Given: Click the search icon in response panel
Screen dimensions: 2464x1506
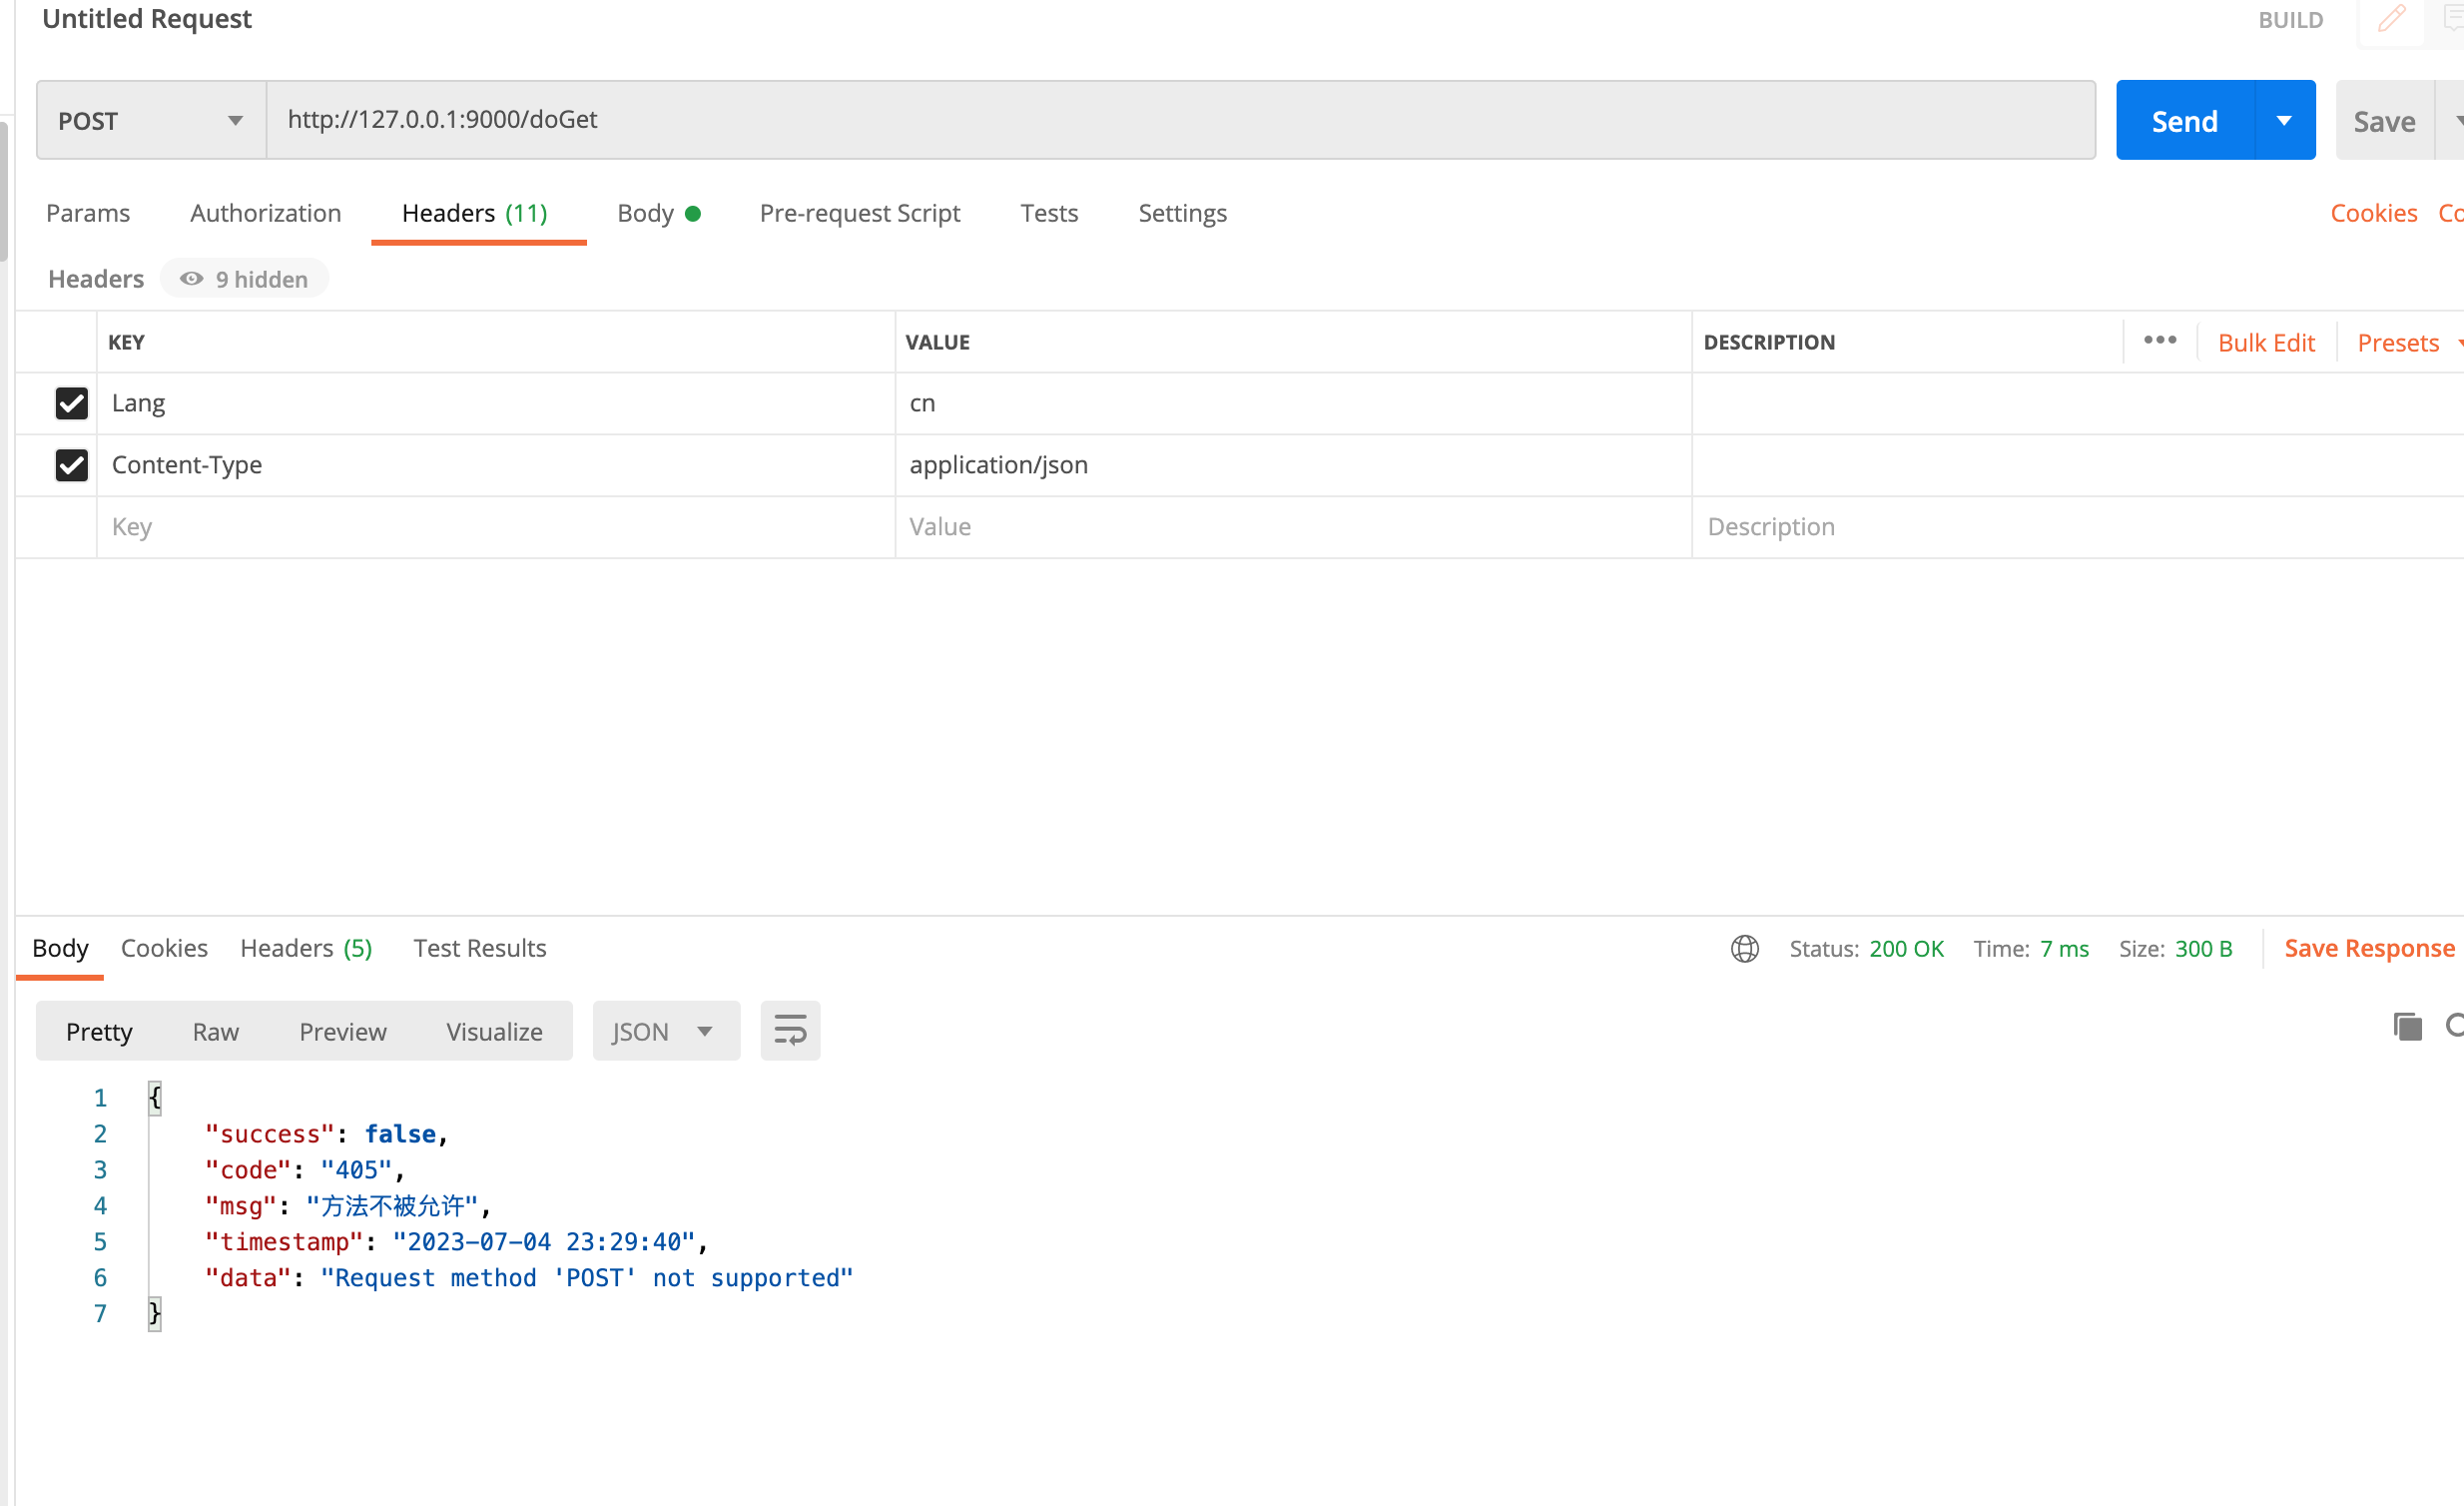Looking at the screenshot, I should 2455,1026.
